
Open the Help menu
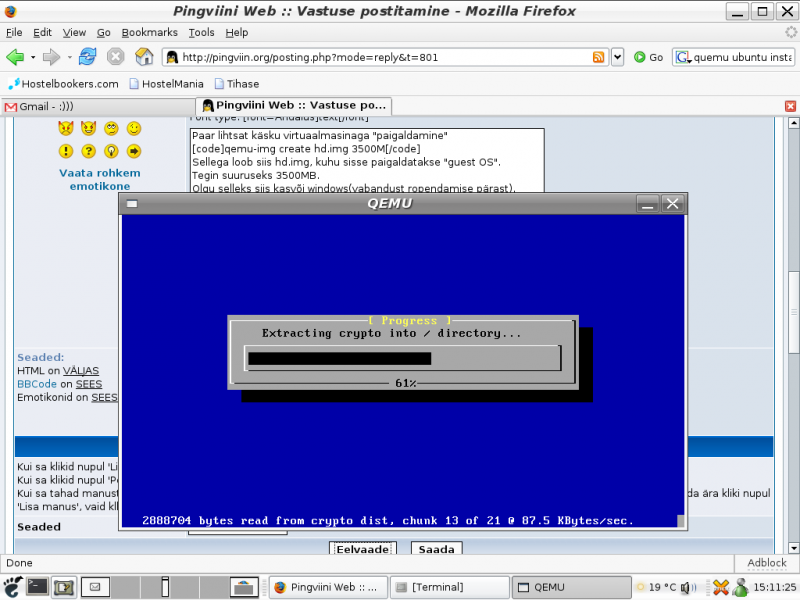(237, 33)
